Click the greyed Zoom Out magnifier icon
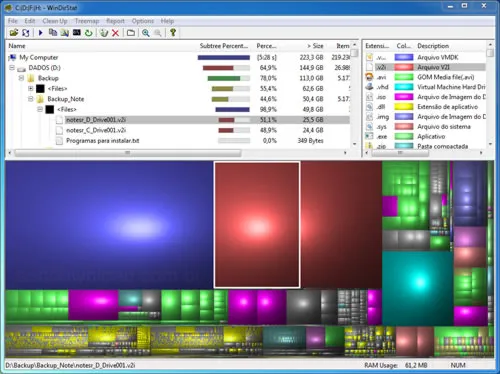500x374 pixels. coord(158,33)
